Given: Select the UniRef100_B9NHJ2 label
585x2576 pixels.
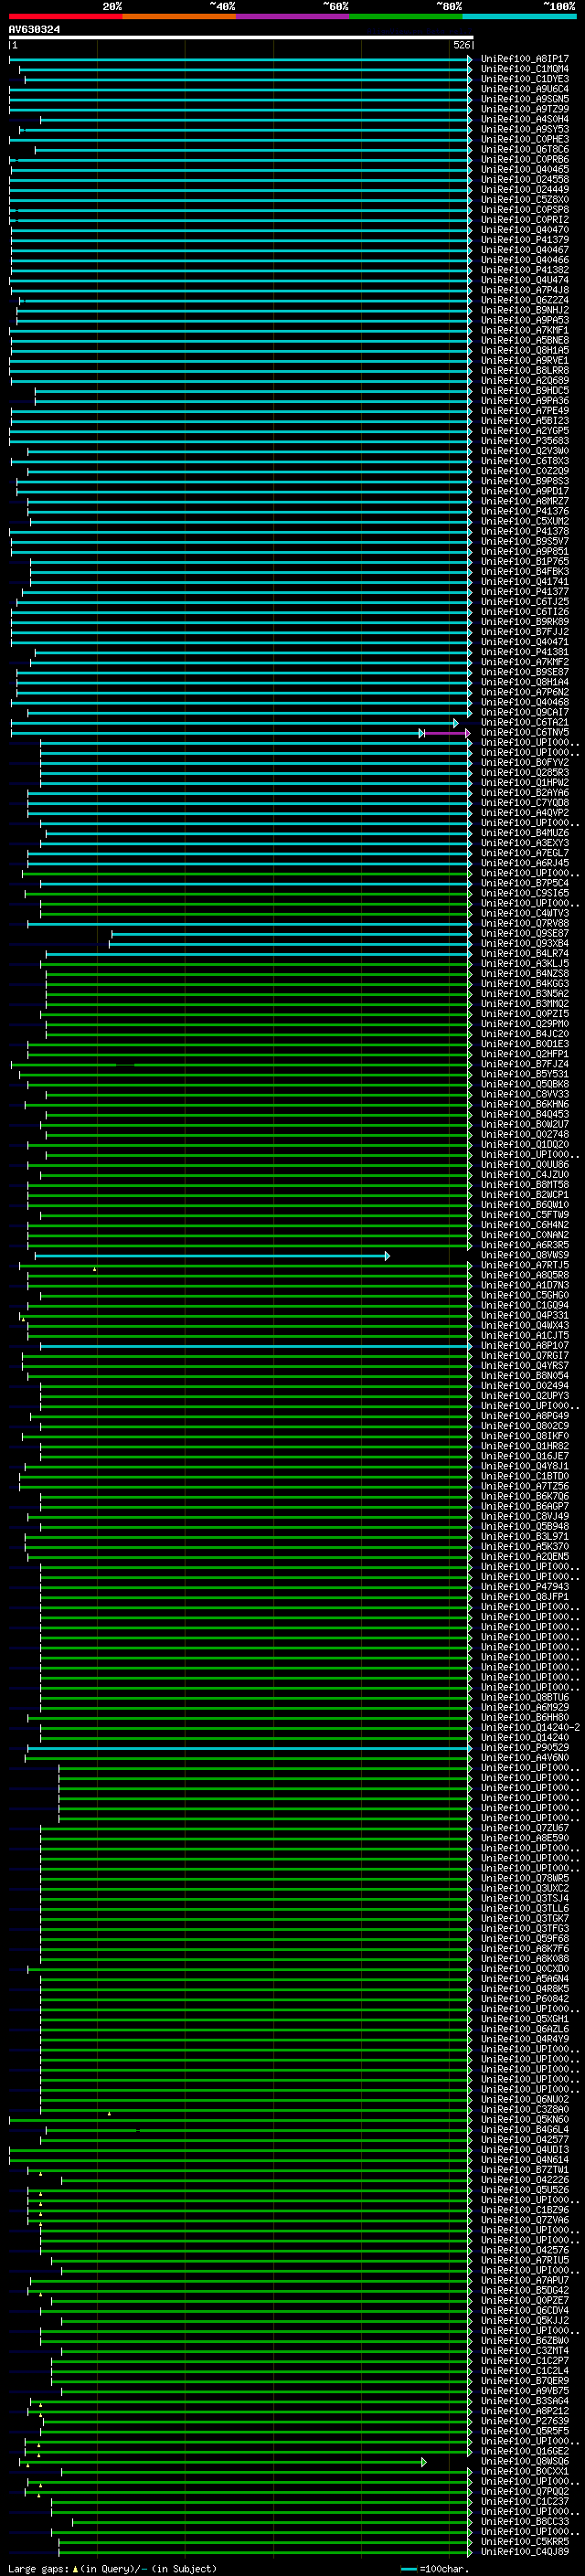Looking at the screenshot, I should [524, 310].
